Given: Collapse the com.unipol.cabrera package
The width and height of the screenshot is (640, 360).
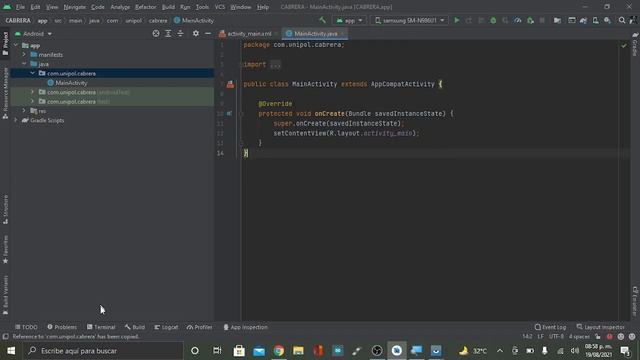Looking at the screenshot, I should [32, 73].
